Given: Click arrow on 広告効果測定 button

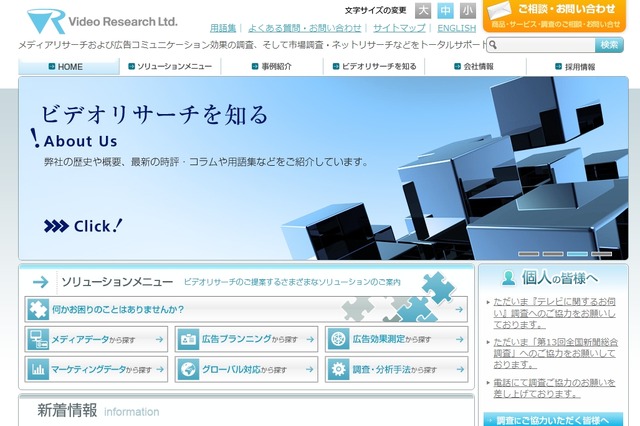Looking at the screenshot, I should (x=460, y=339).
